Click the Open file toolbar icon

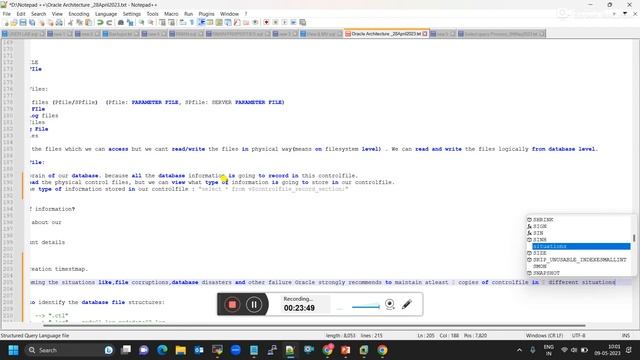(x=14, y=22)
